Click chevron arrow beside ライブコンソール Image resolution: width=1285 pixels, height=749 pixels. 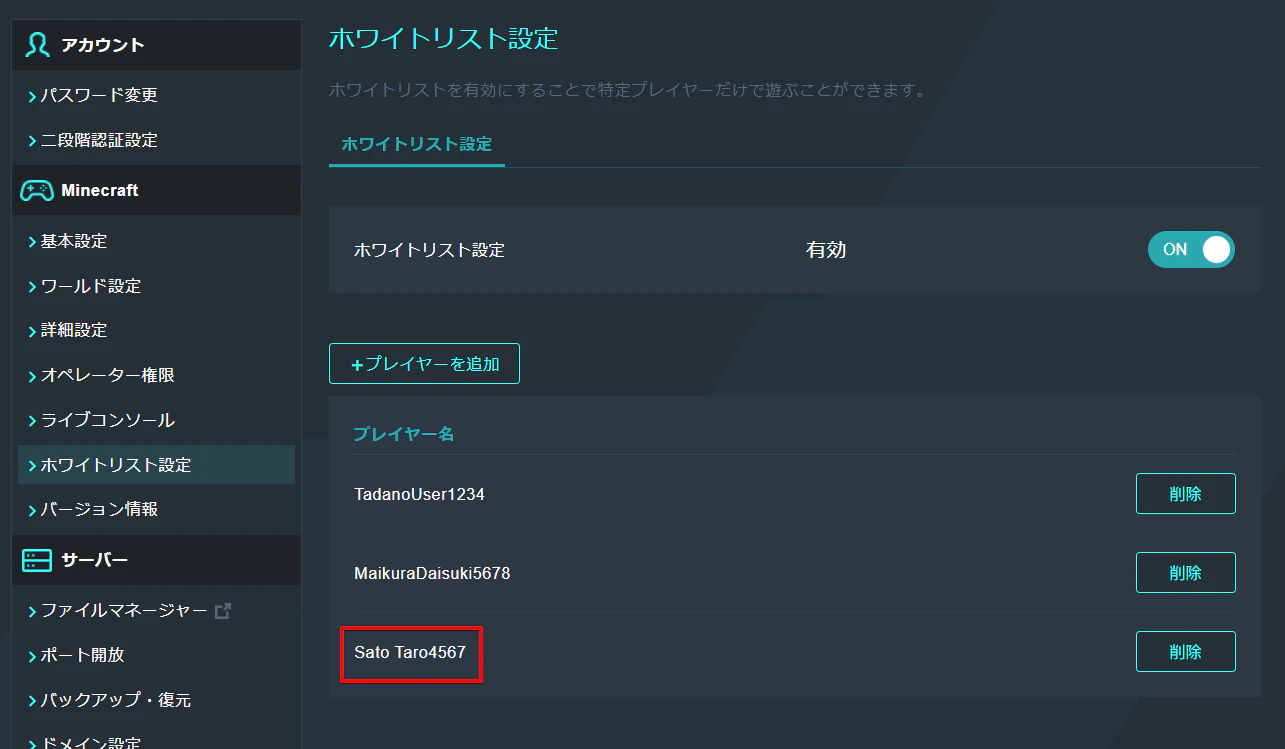point(32,421)
